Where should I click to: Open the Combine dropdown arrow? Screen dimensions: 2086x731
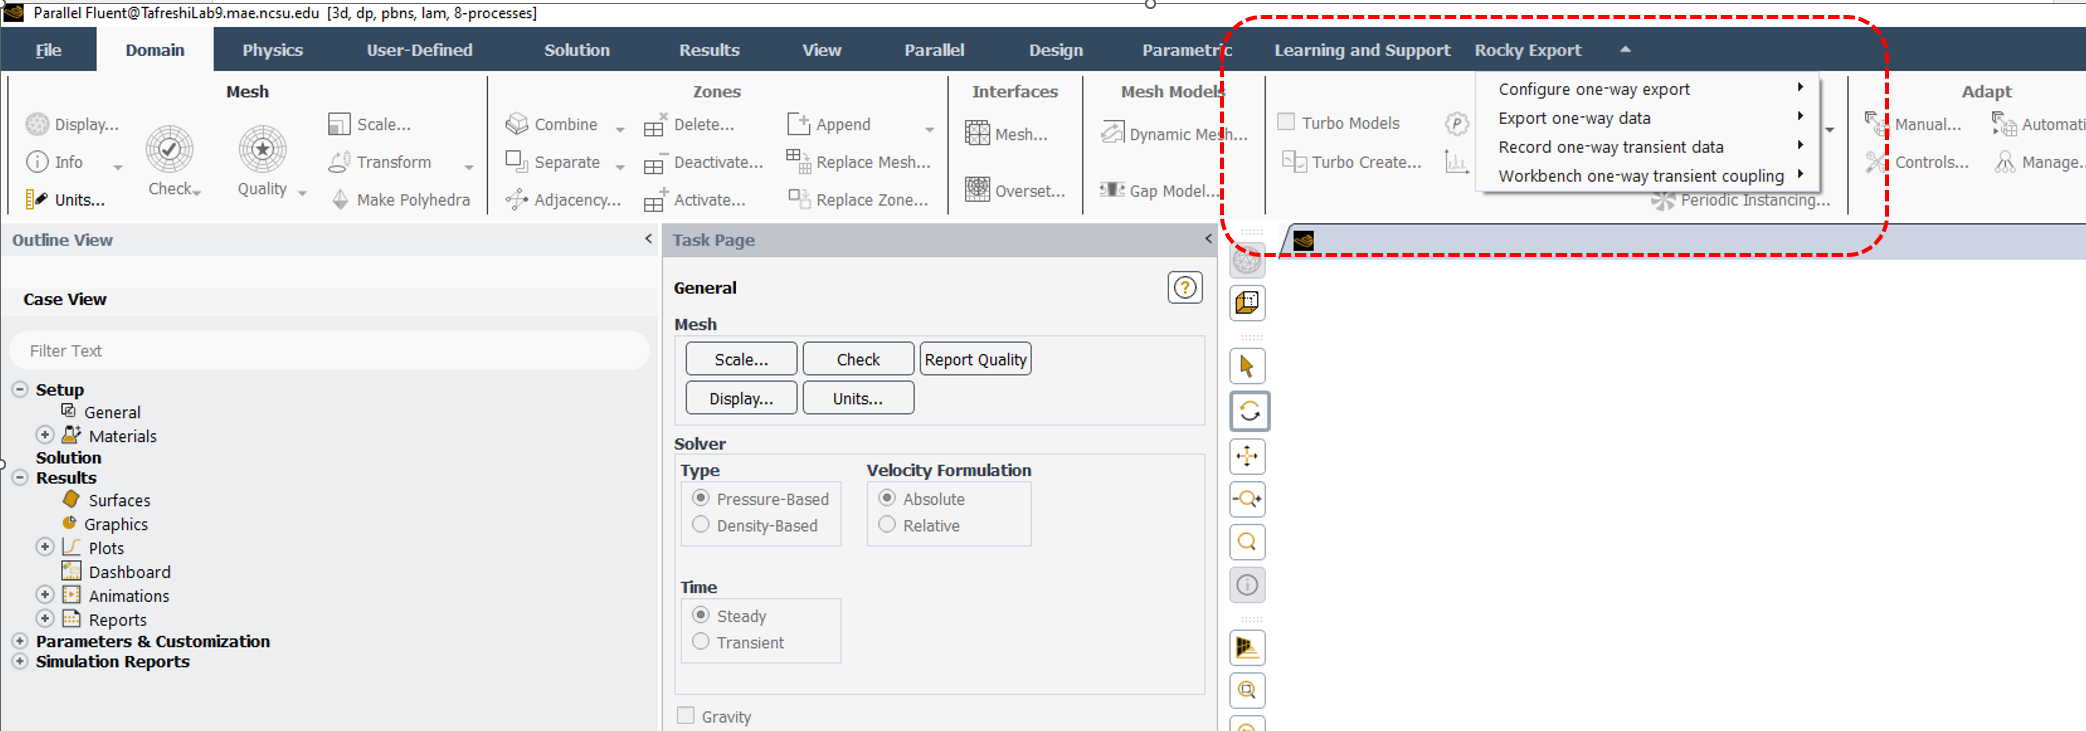point(620,129)
